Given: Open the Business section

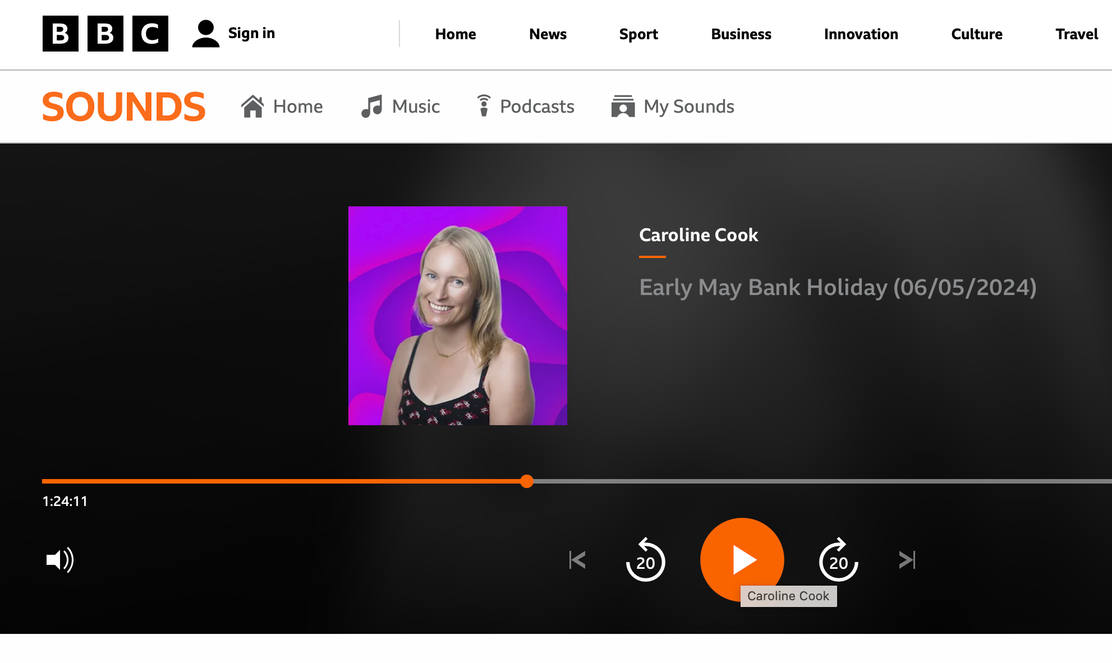Looking at the screenshot, I should [741, 34].
